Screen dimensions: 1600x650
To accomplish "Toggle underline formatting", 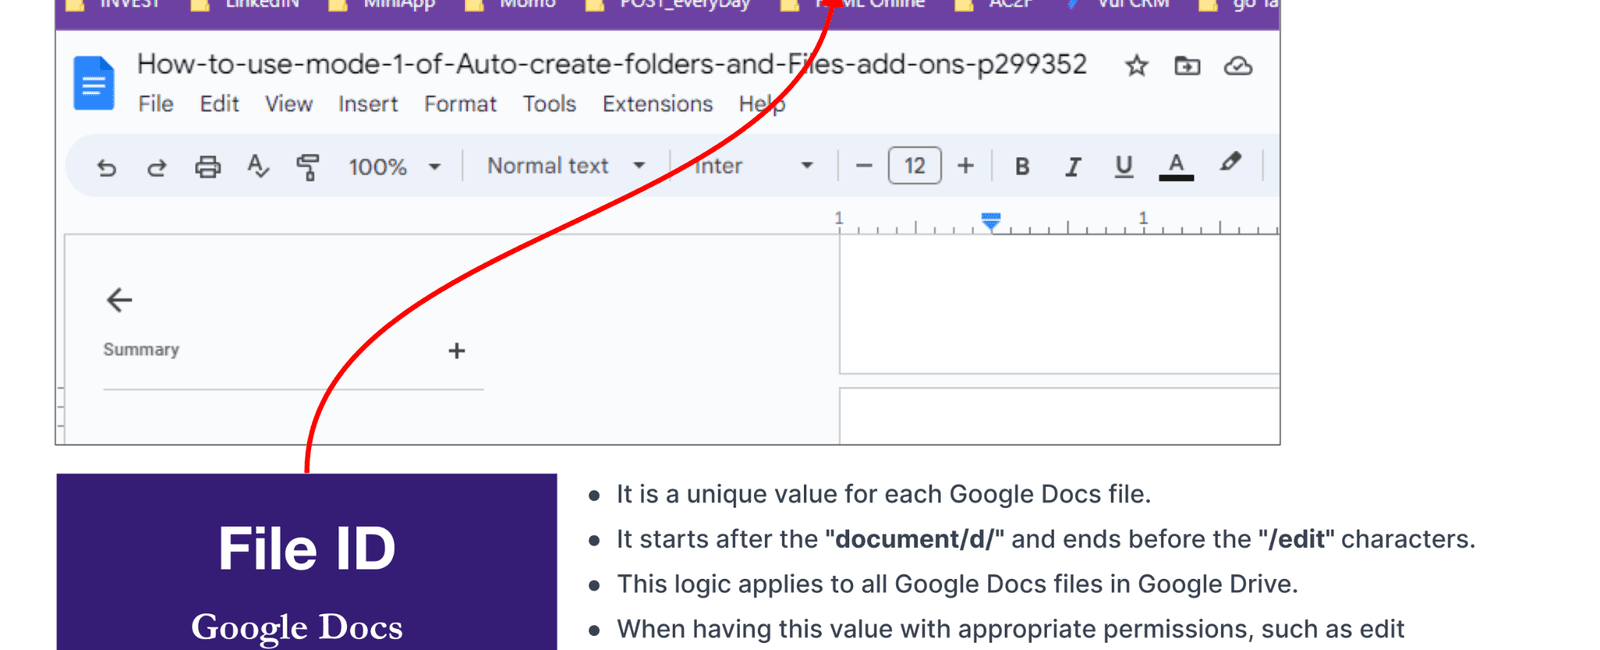I will 1123,166.
